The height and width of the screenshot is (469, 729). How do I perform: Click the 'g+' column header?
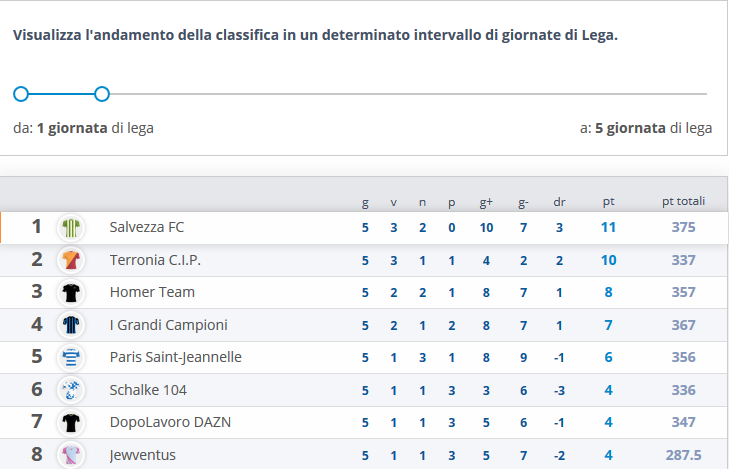click(x=486, y=202)
